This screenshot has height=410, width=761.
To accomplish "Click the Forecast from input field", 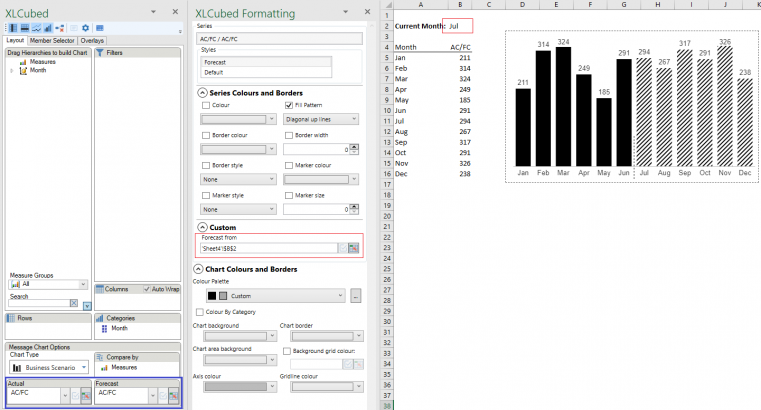I will [269, 248].
